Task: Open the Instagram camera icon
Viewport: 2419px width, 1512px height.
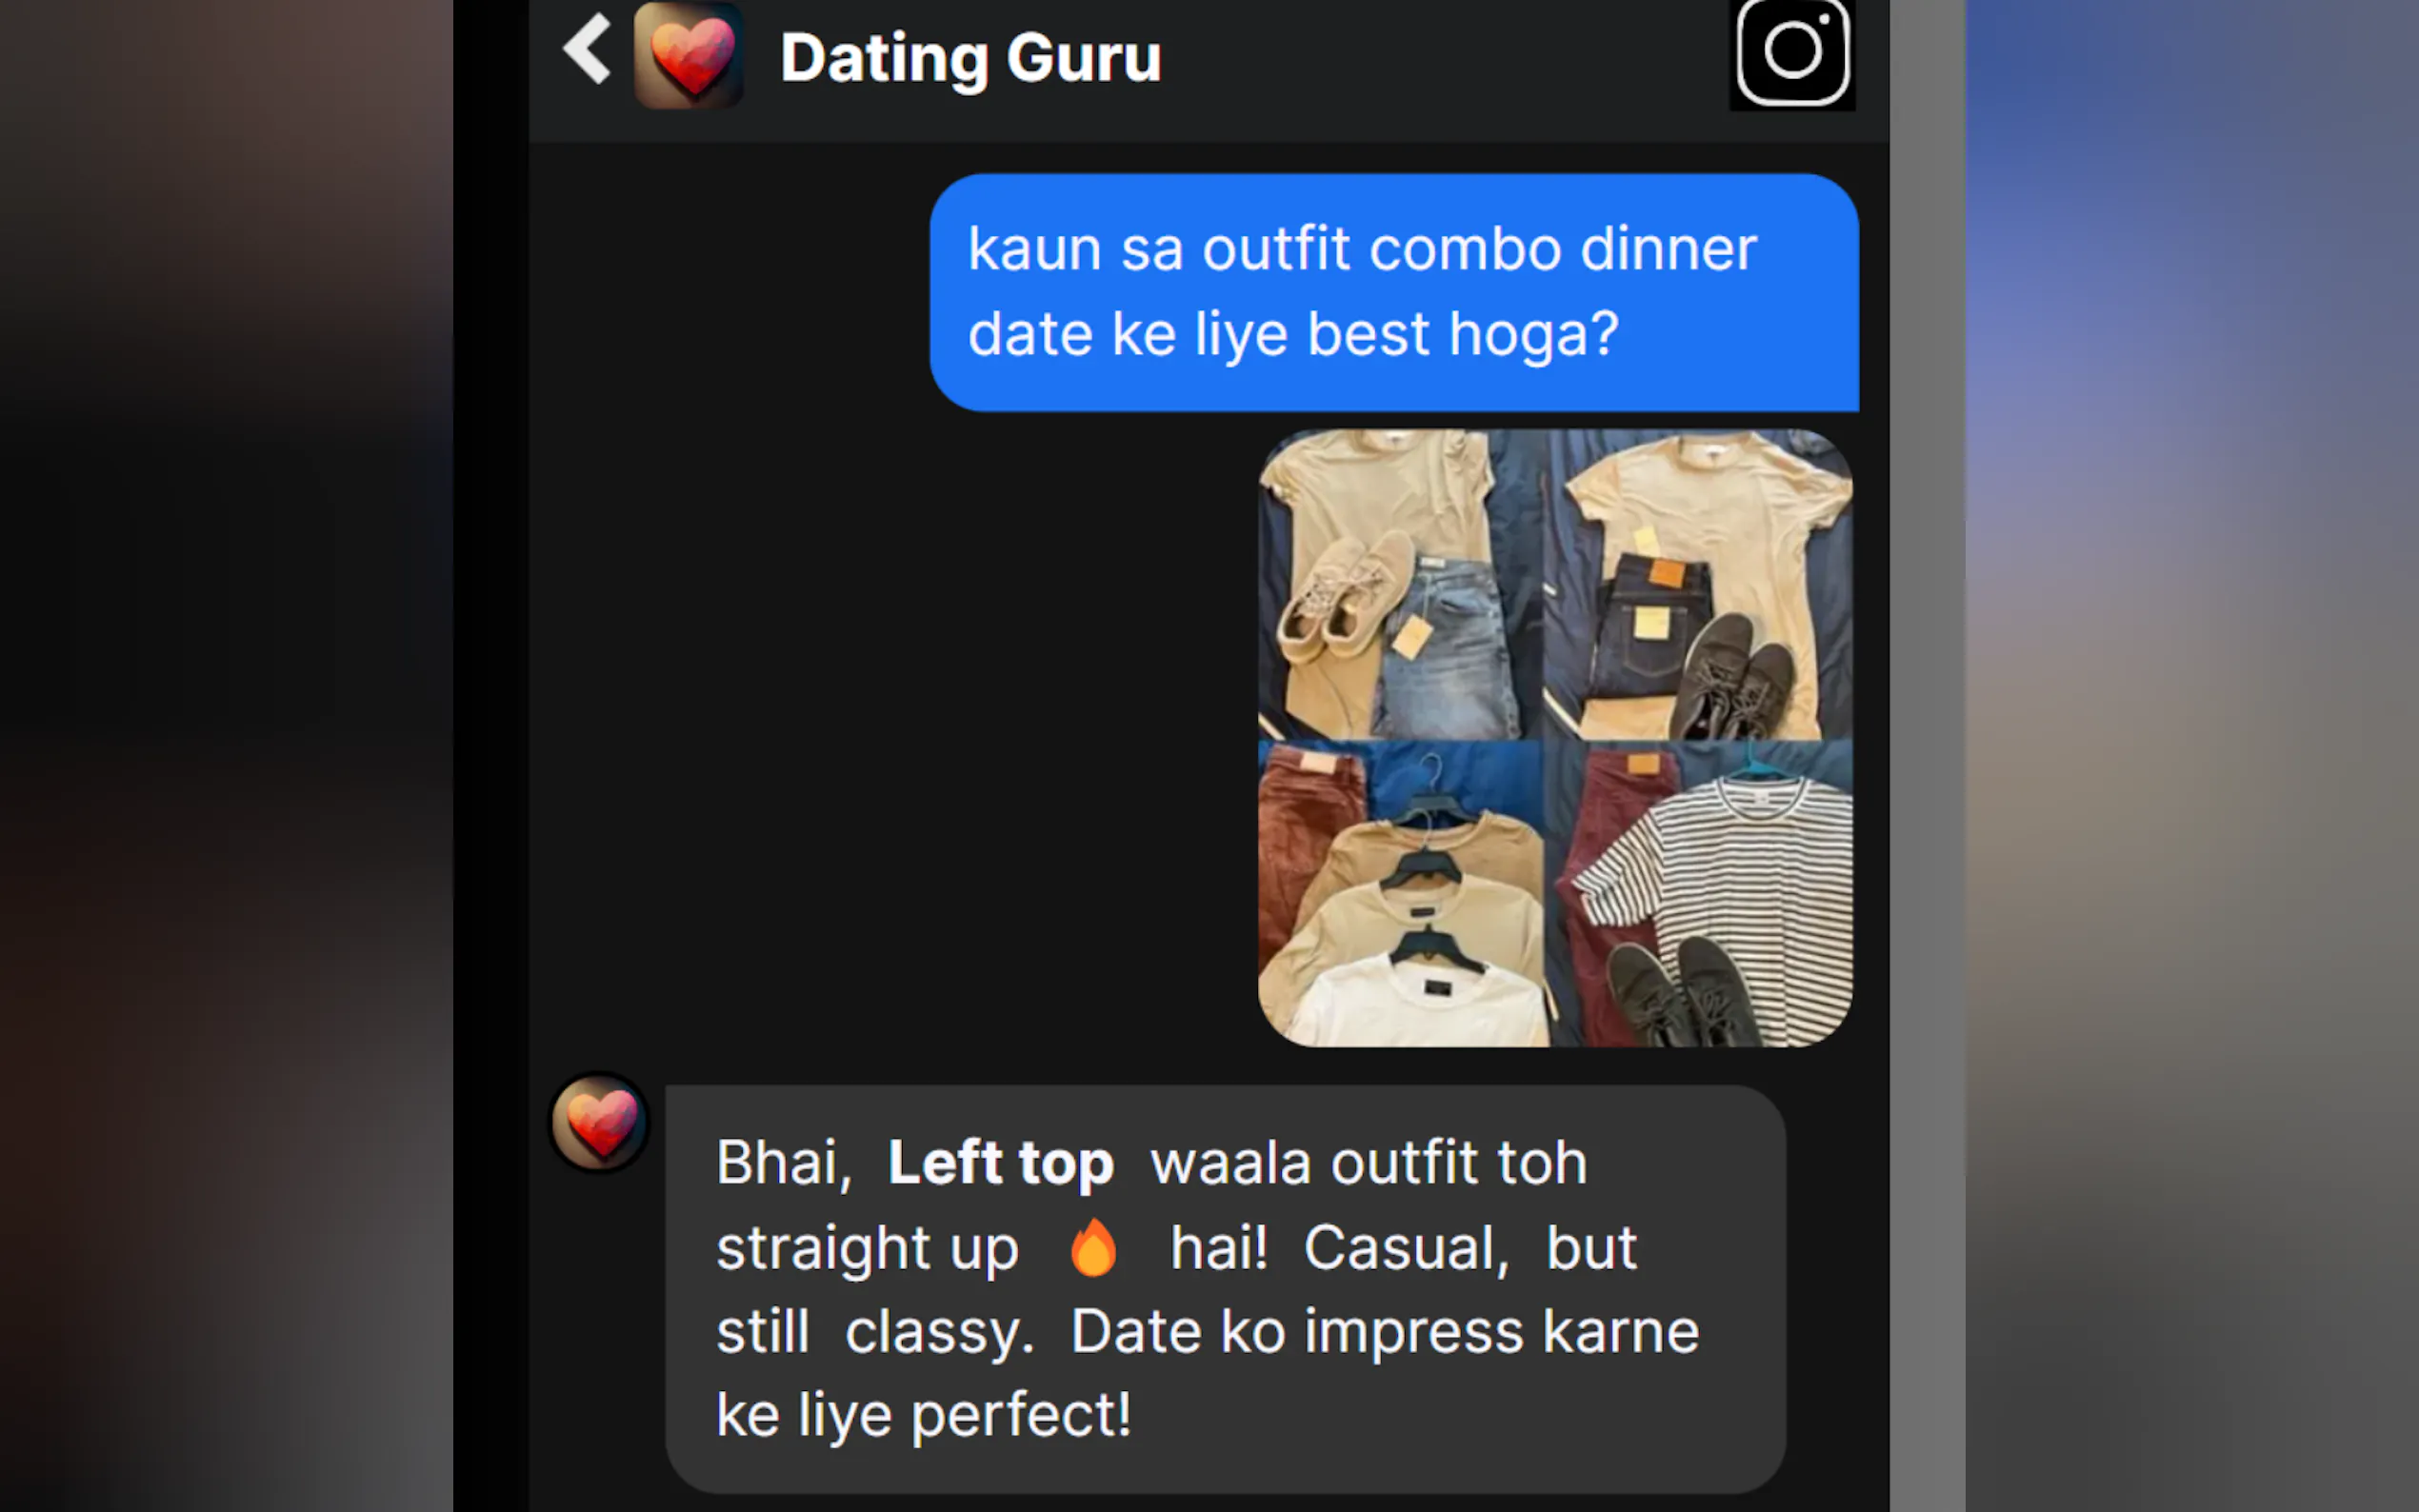Action: point(1792,52)
